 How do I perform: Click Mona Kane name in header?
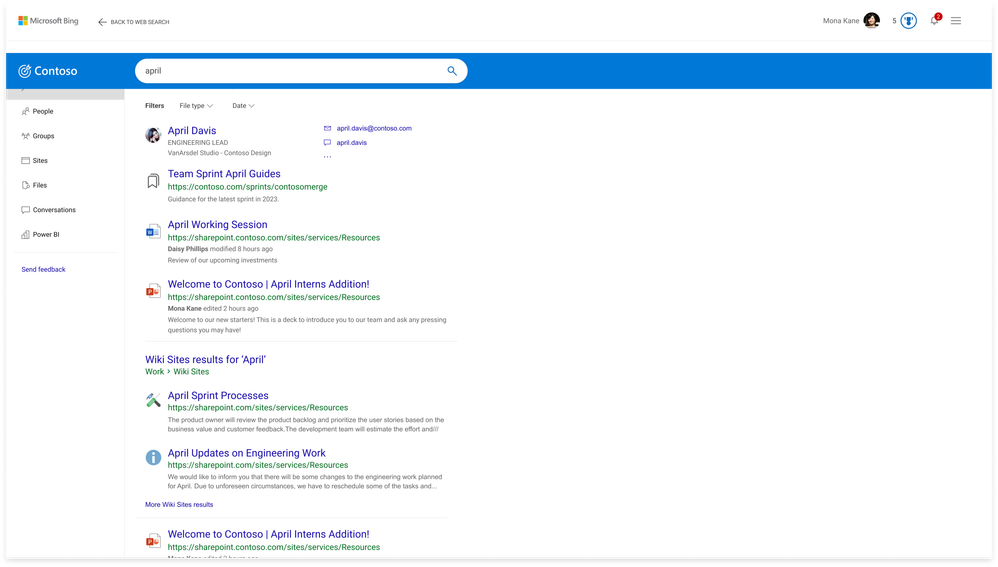pos(841,21)
